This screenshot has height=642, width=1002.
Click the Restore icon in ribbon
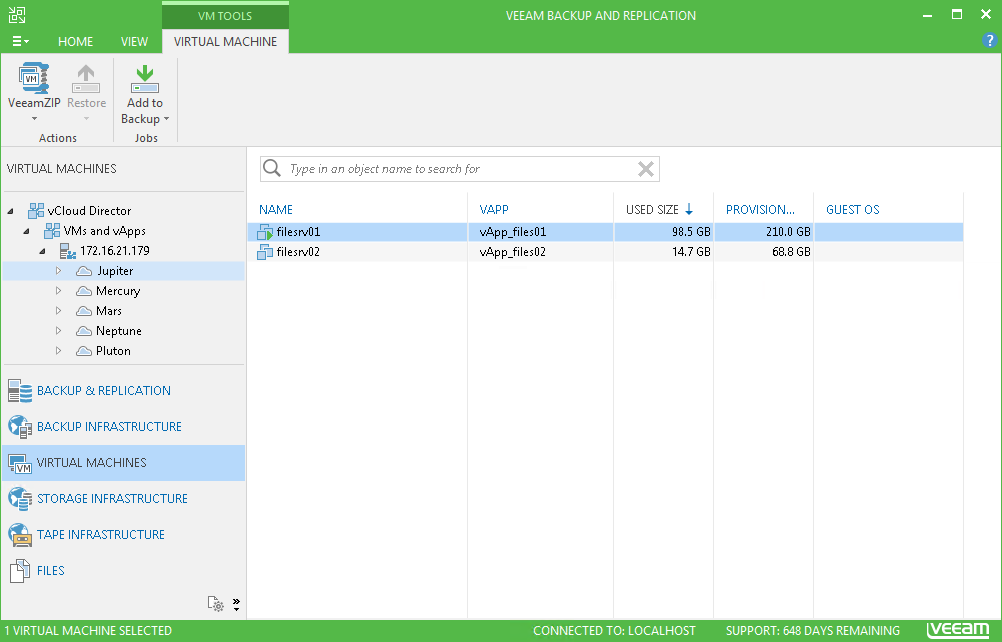pos(86,79)
